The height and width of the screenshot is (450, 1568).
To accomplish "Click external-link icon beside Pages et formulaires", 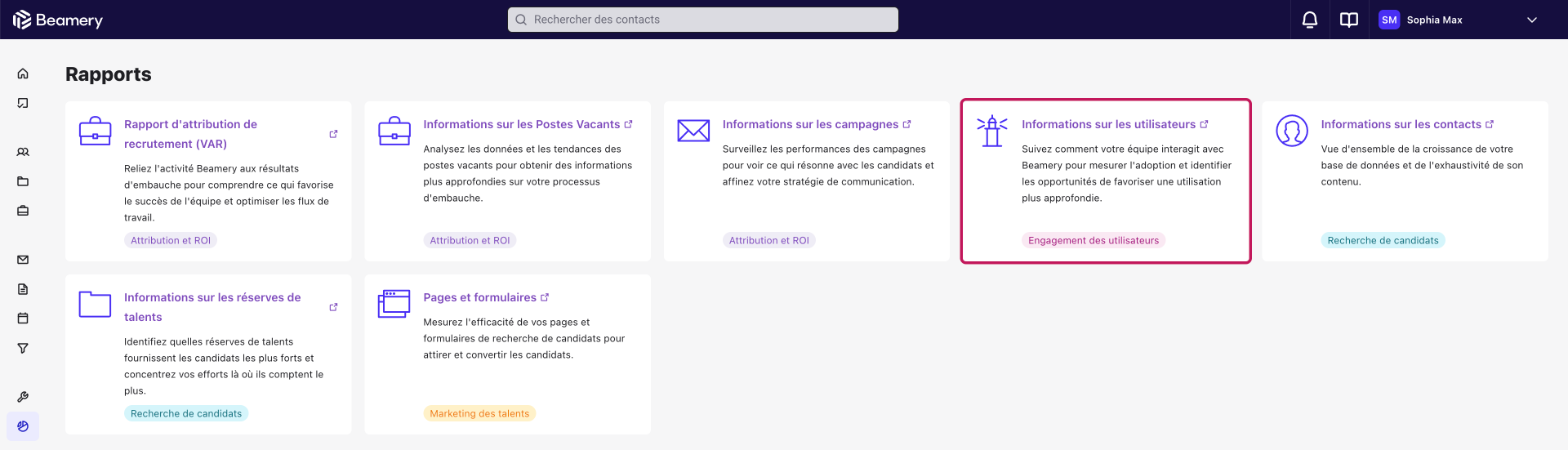I will pyautogui.click(x=545, y=297).
